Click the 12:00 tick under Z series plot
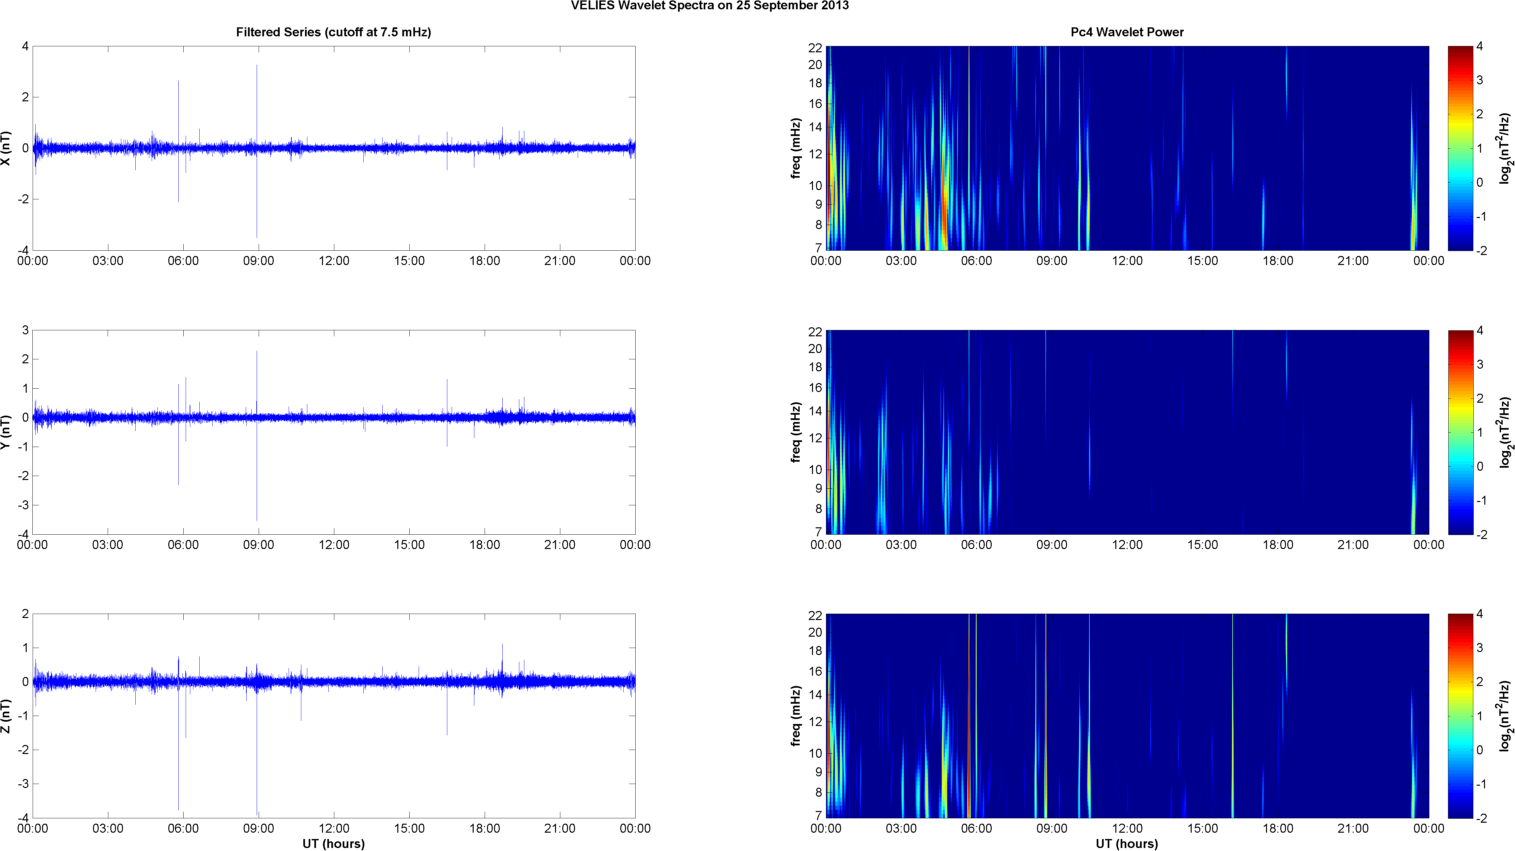1515x851 pixels. [334, 828]
